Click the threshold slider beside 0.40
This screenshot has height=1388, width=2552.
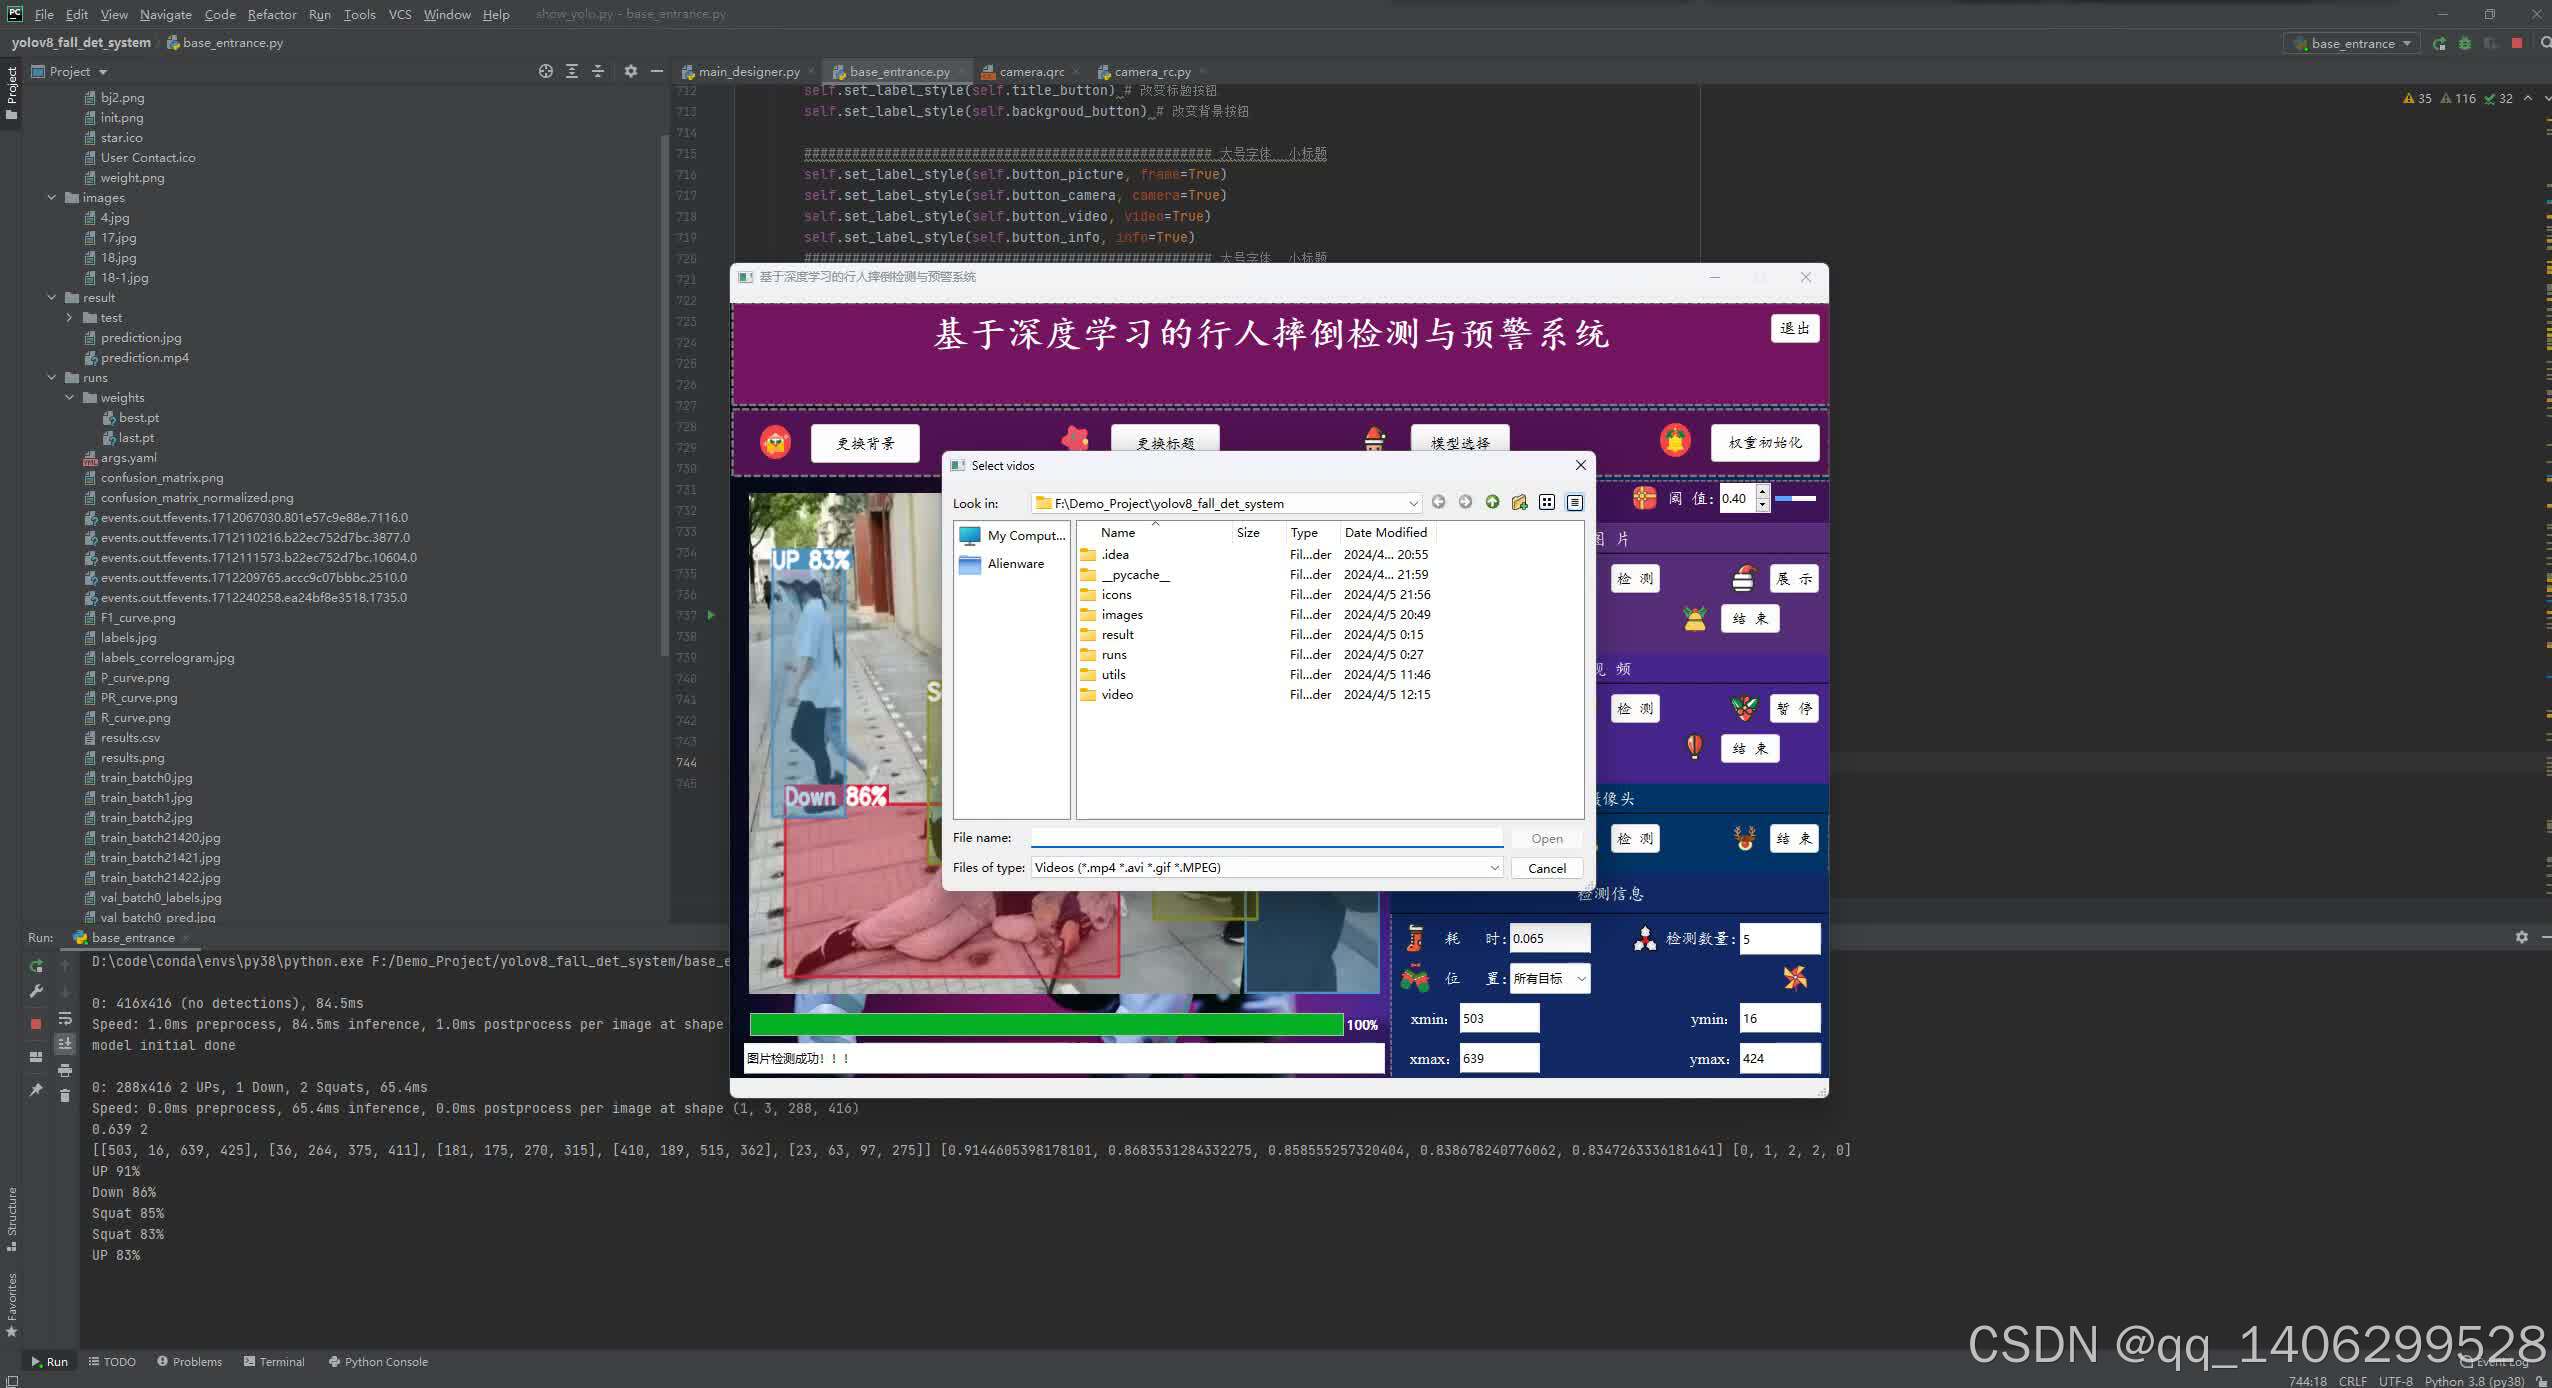1795,498
